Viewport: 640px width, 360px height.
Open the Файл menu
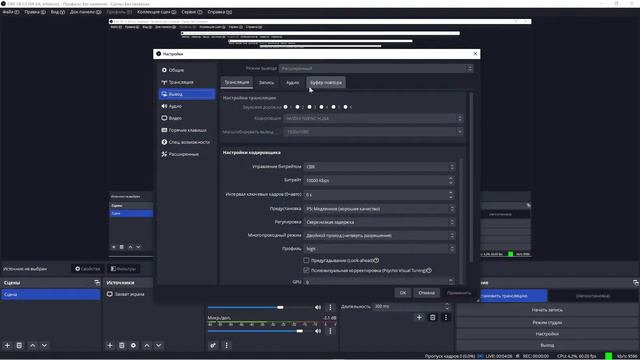click(x=11, y=12)
